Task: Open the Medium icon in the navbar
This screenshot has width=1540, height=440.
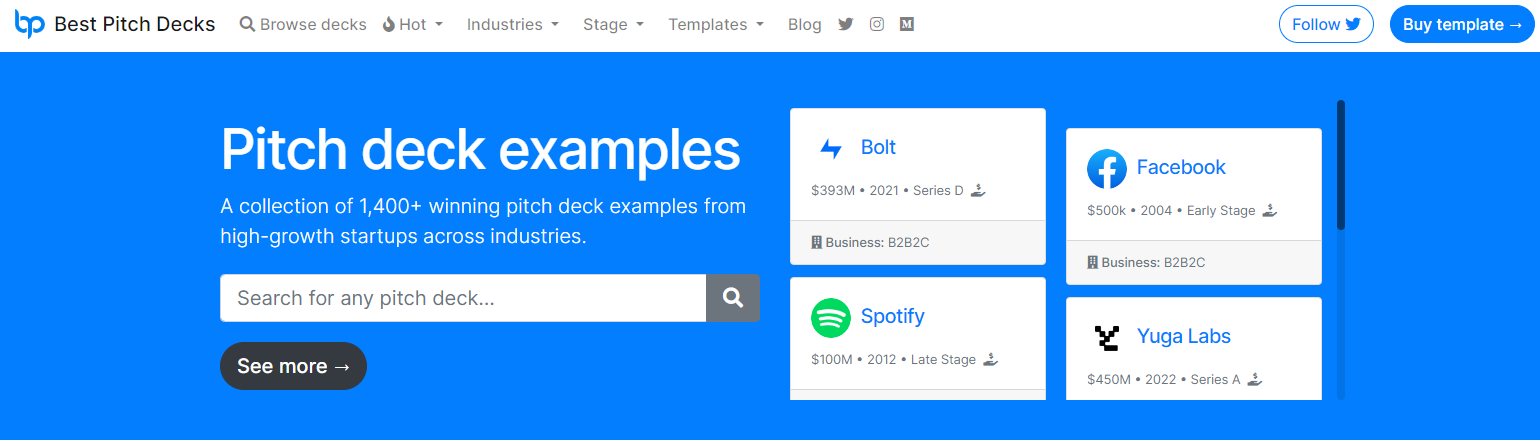Action: pos(907,24)
